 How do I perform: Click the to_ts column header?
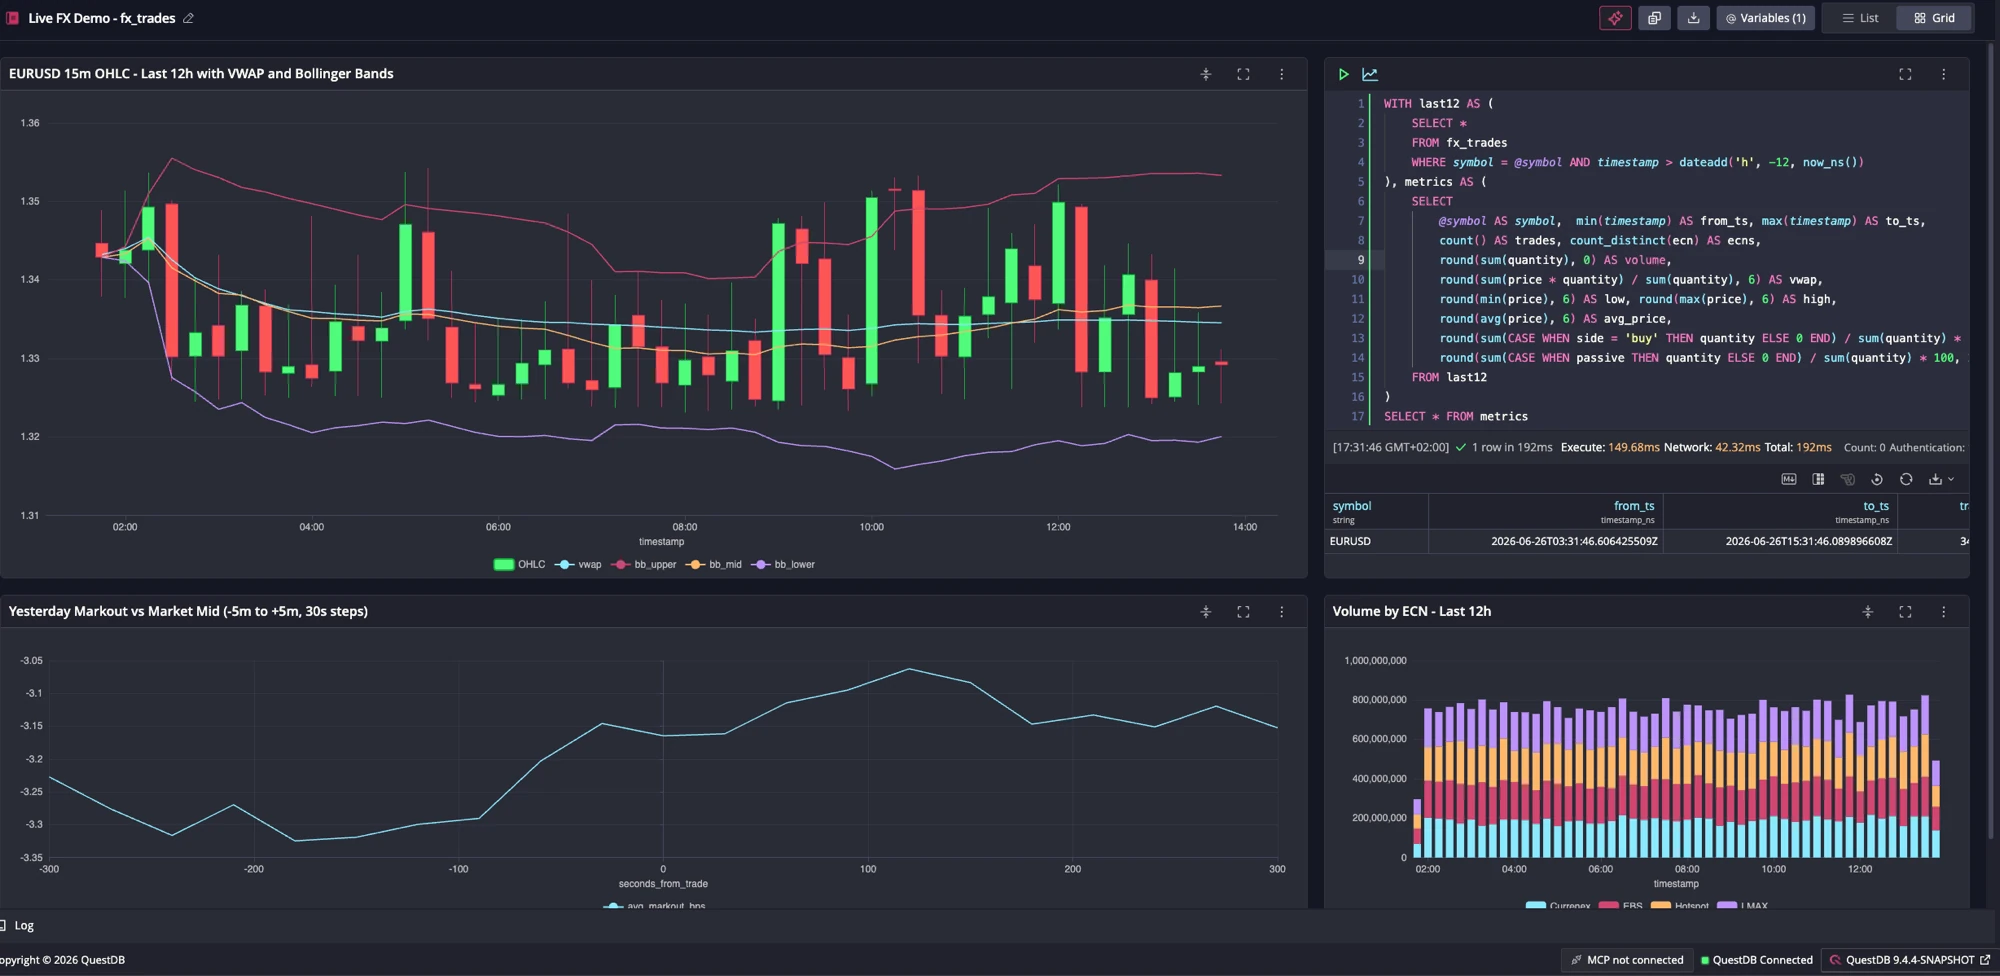[x=1780, y=511]
